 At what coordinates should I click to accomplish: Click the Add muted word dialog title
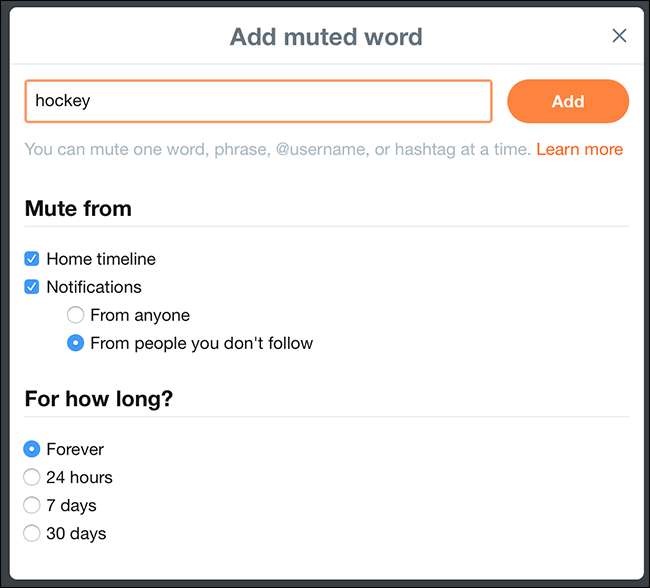(x=326, y=37)
